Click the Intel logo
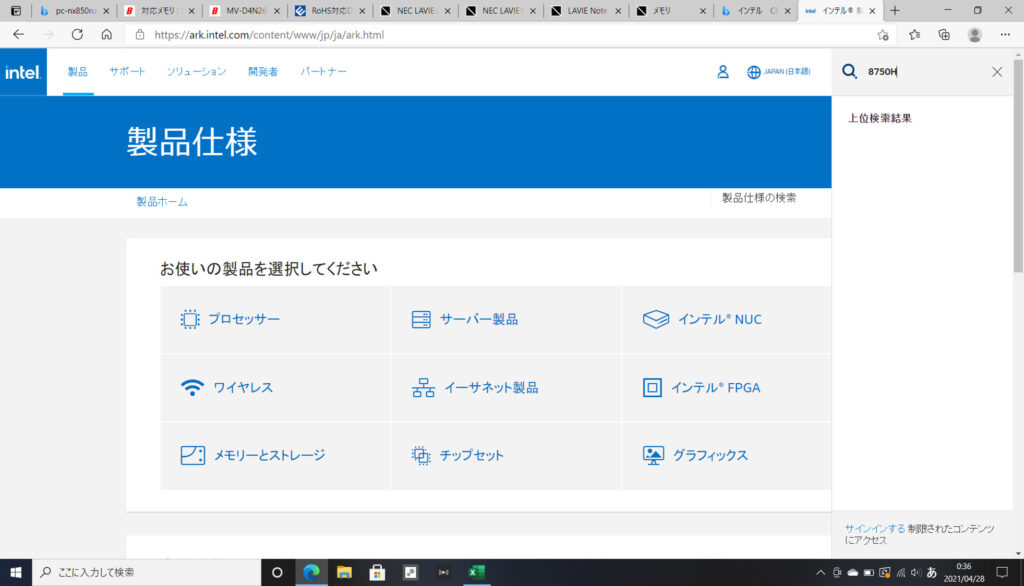The image size is (1024, 586). (x=22, y=72)
